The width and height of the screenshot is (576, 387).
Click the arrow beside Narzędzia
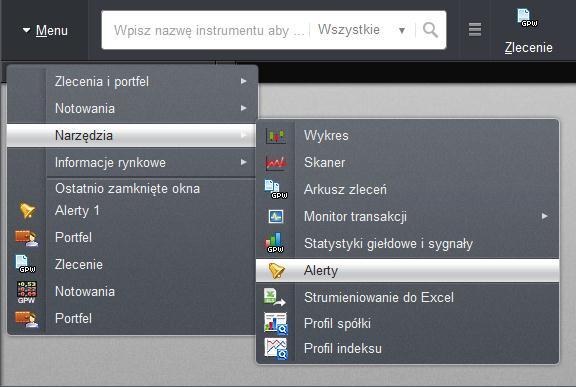244,135
